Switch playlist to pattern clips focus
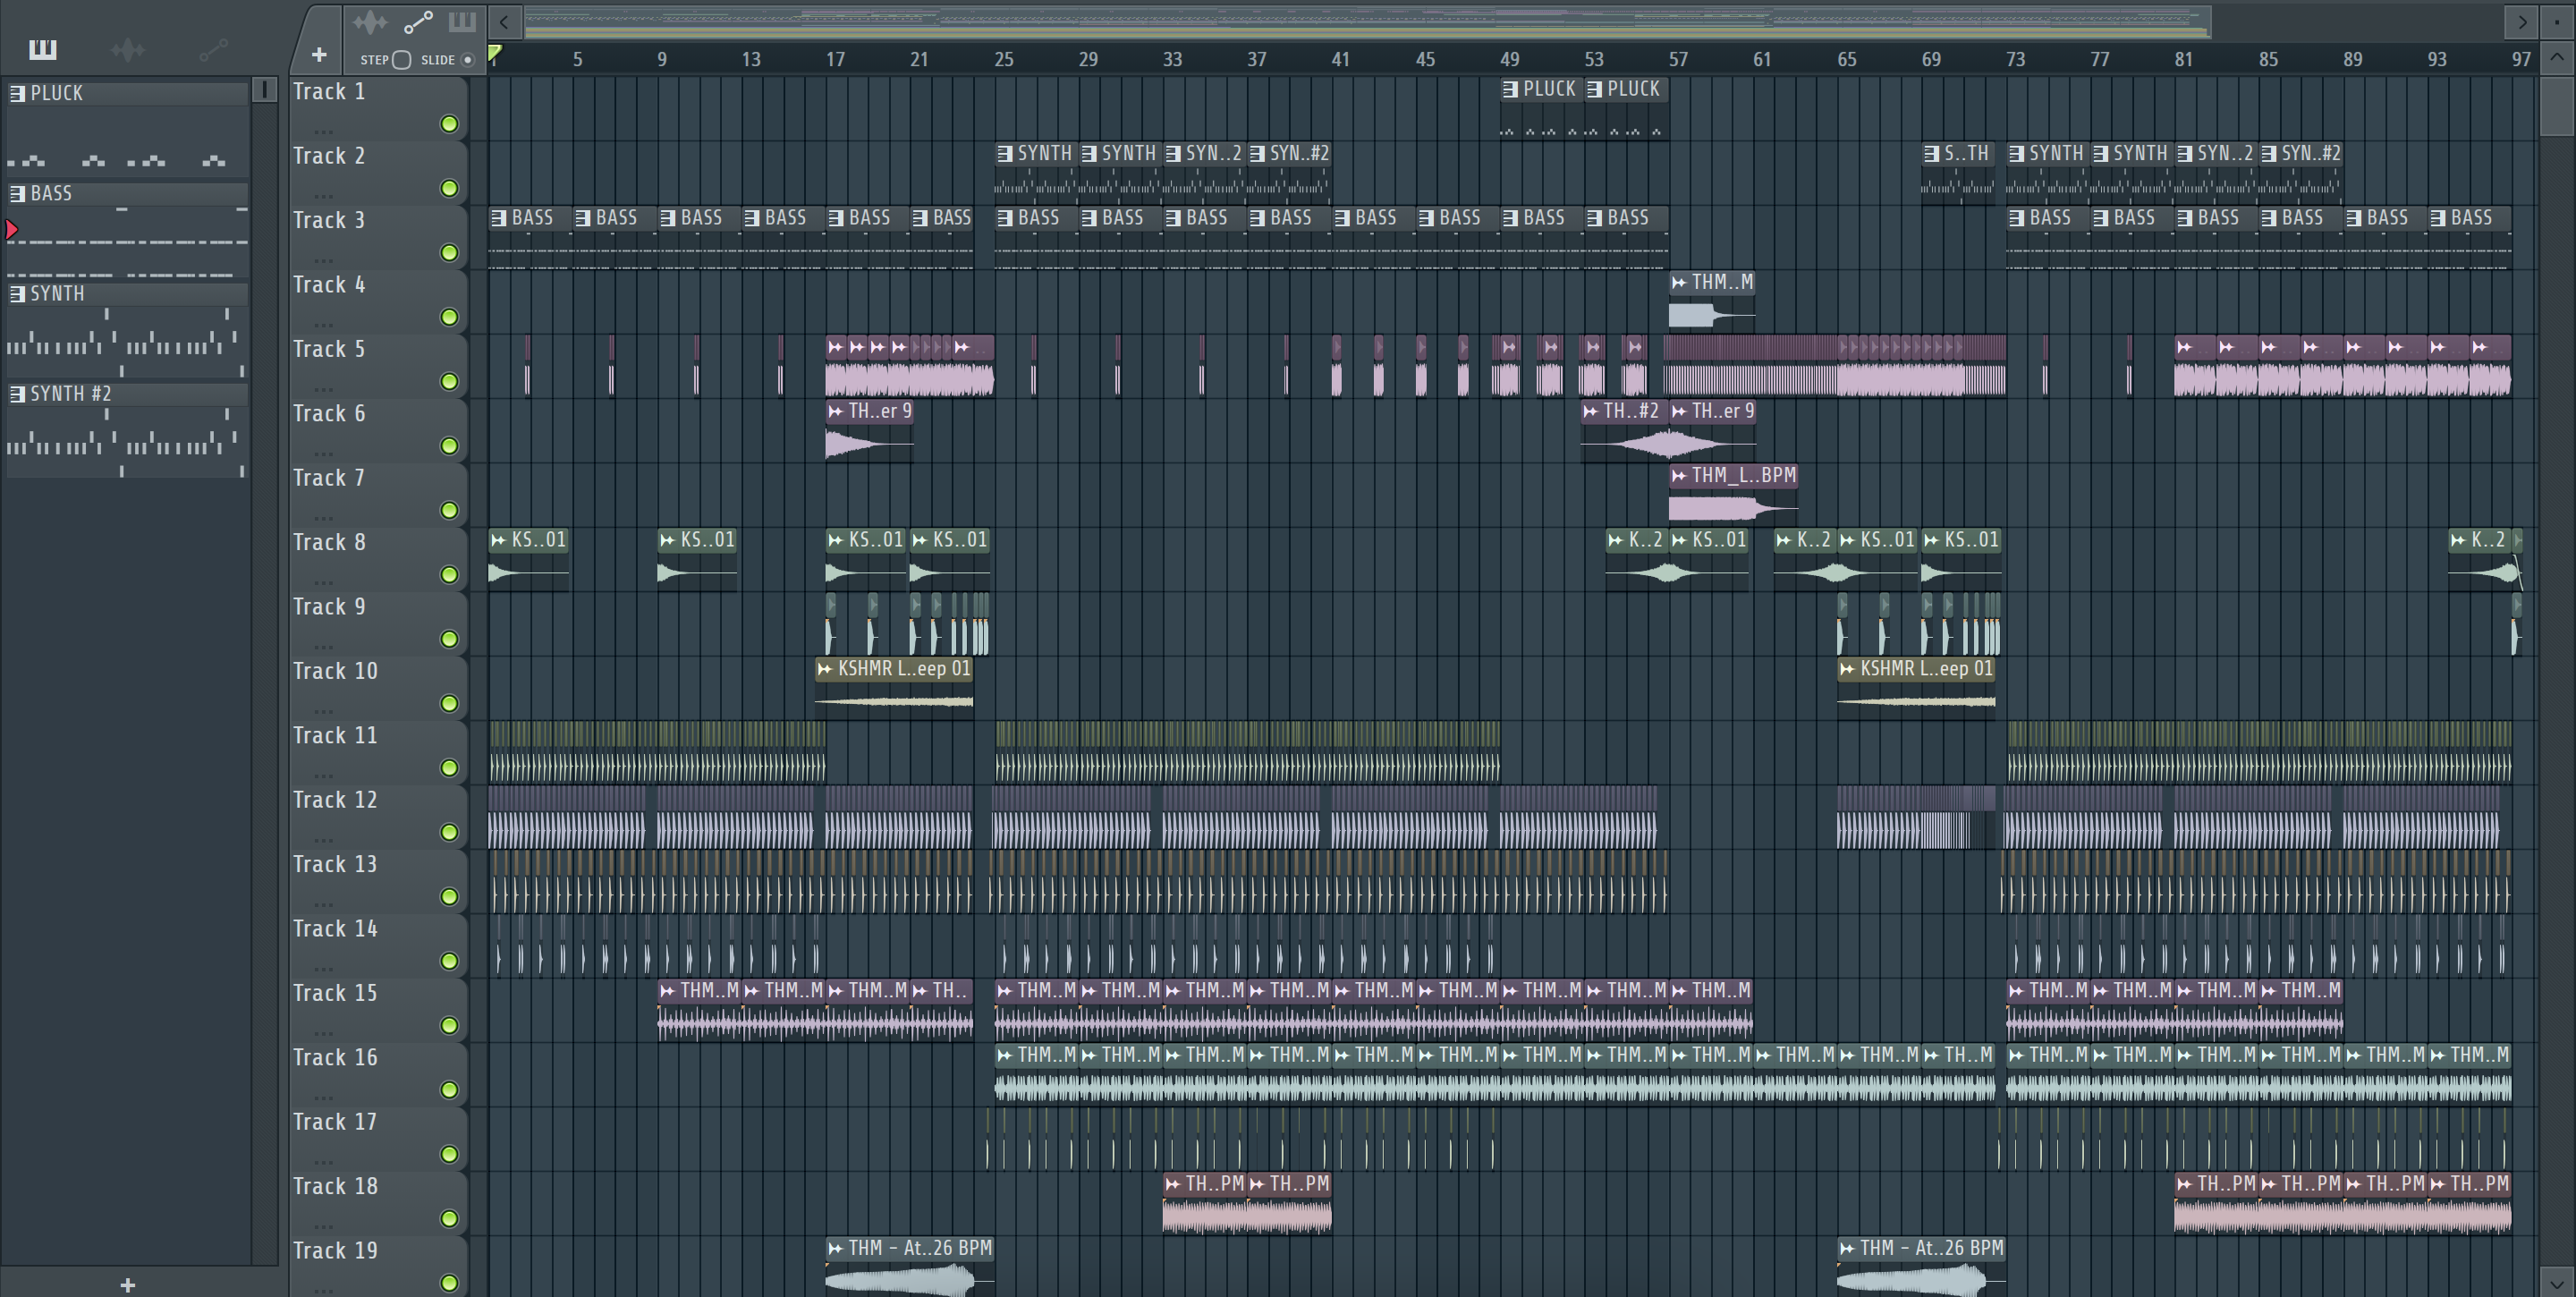This screenshot has width=2576, height=1297. point(462,21)
